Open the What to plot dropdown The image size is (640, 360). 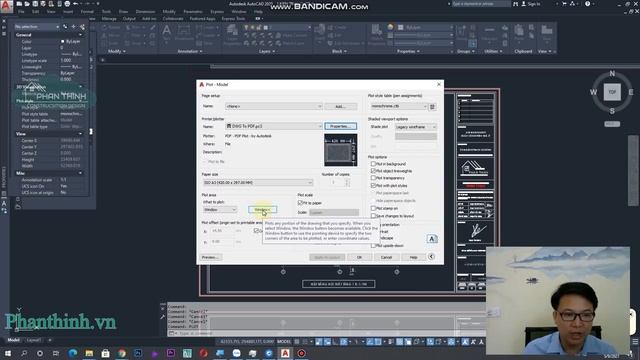tap(220, 209)
